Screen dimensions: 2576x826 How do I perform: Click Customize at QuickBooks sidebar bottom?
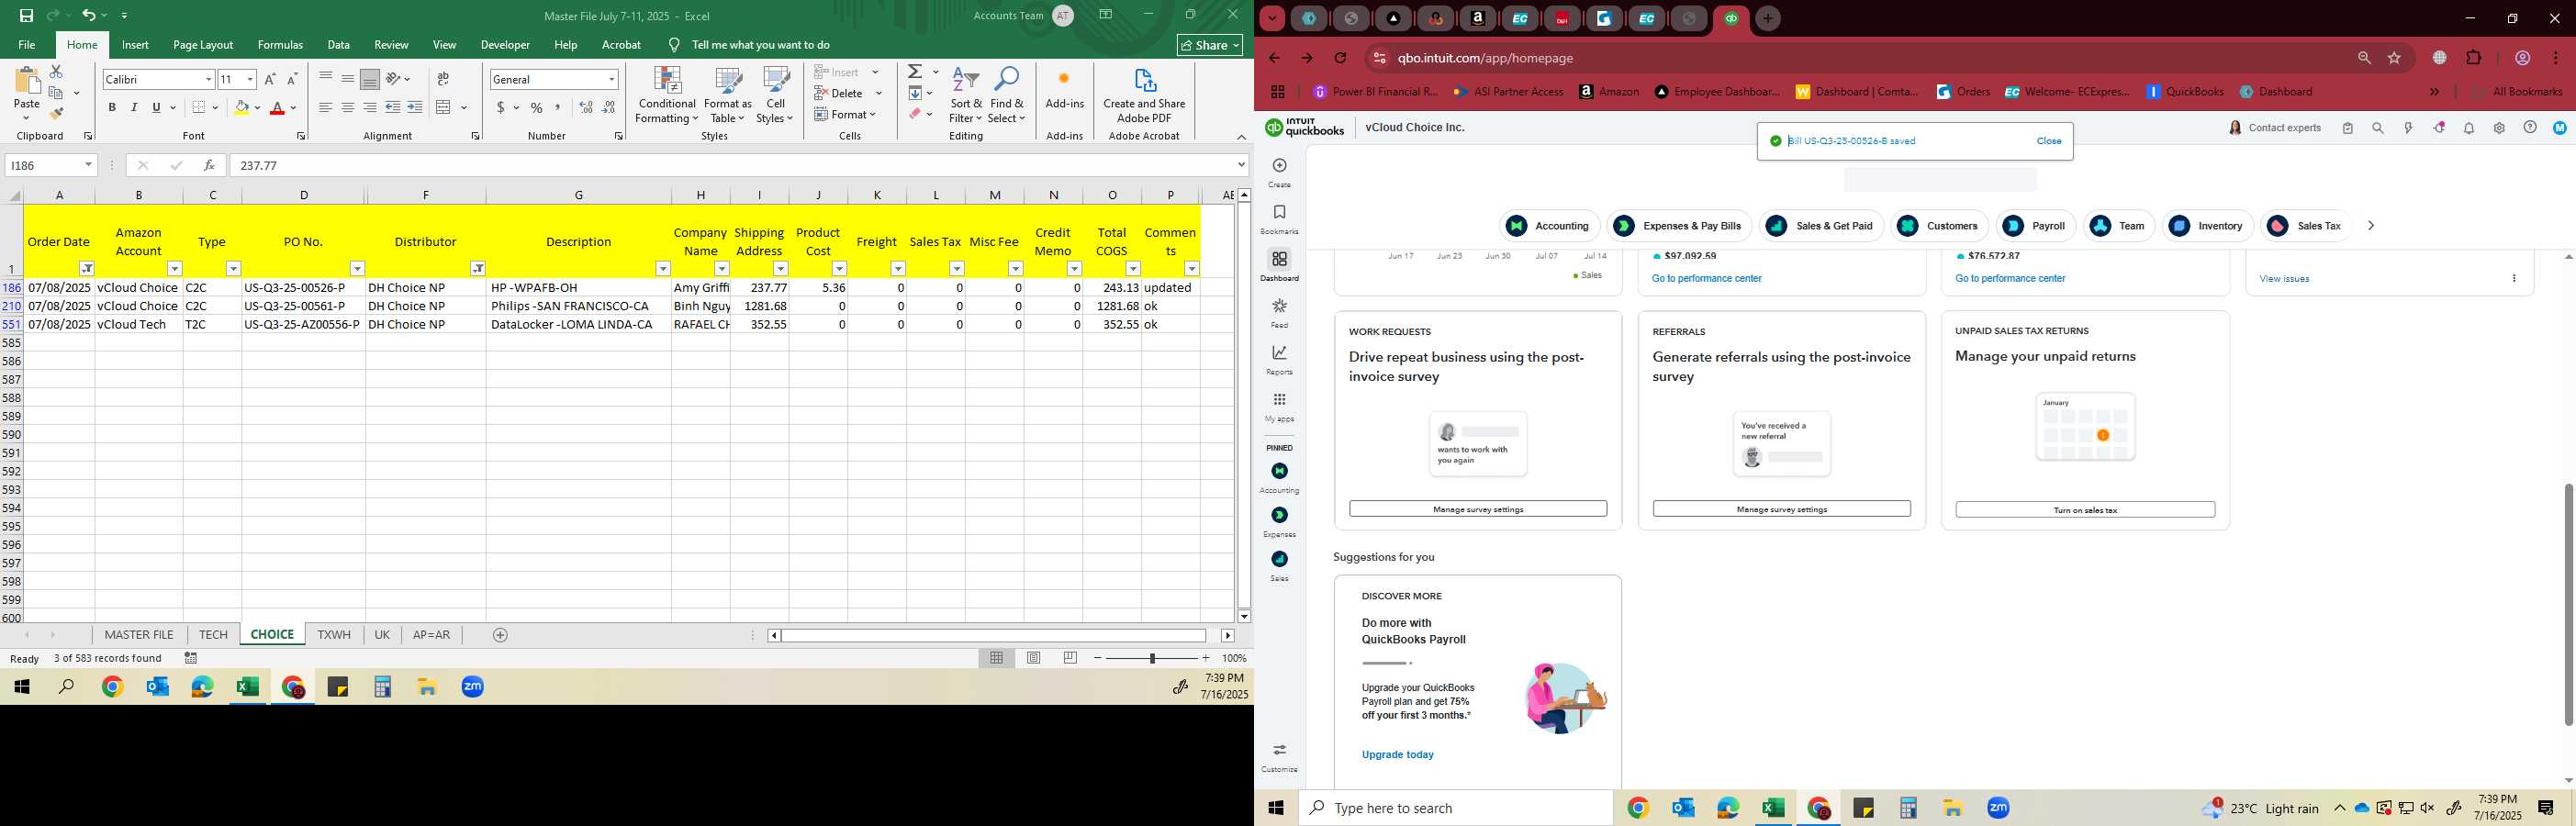[1279, 758]
